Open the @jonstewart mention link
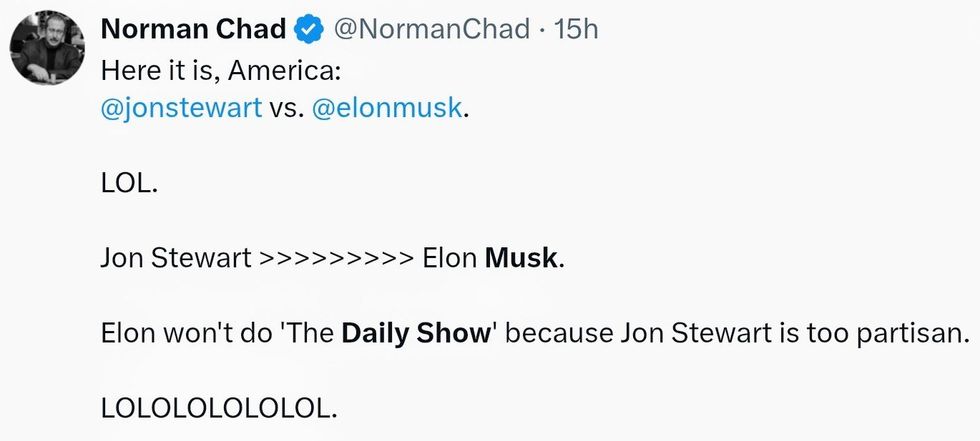This screenshot has width=980, height=441. [182, 108]
